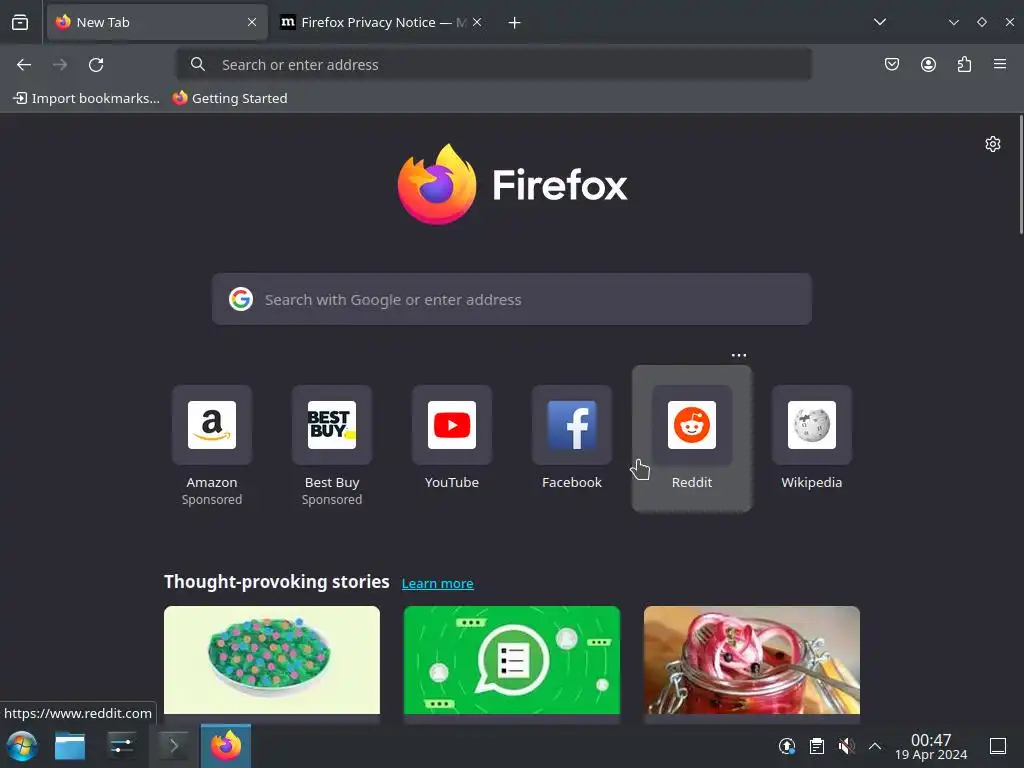
Task: Open the list all tabs dropdown
Action: (880, 22)
